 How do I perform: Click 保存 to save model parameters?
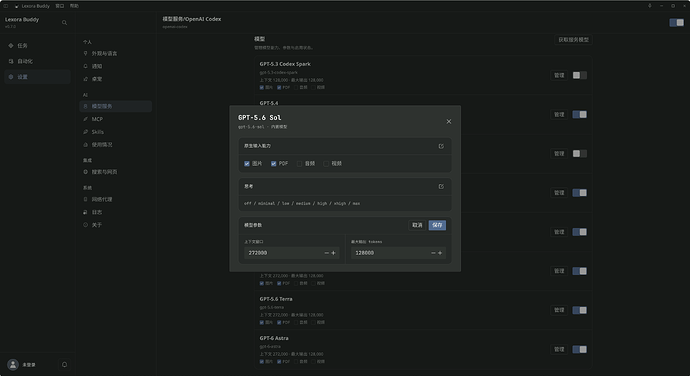click(x=437, y=225)
